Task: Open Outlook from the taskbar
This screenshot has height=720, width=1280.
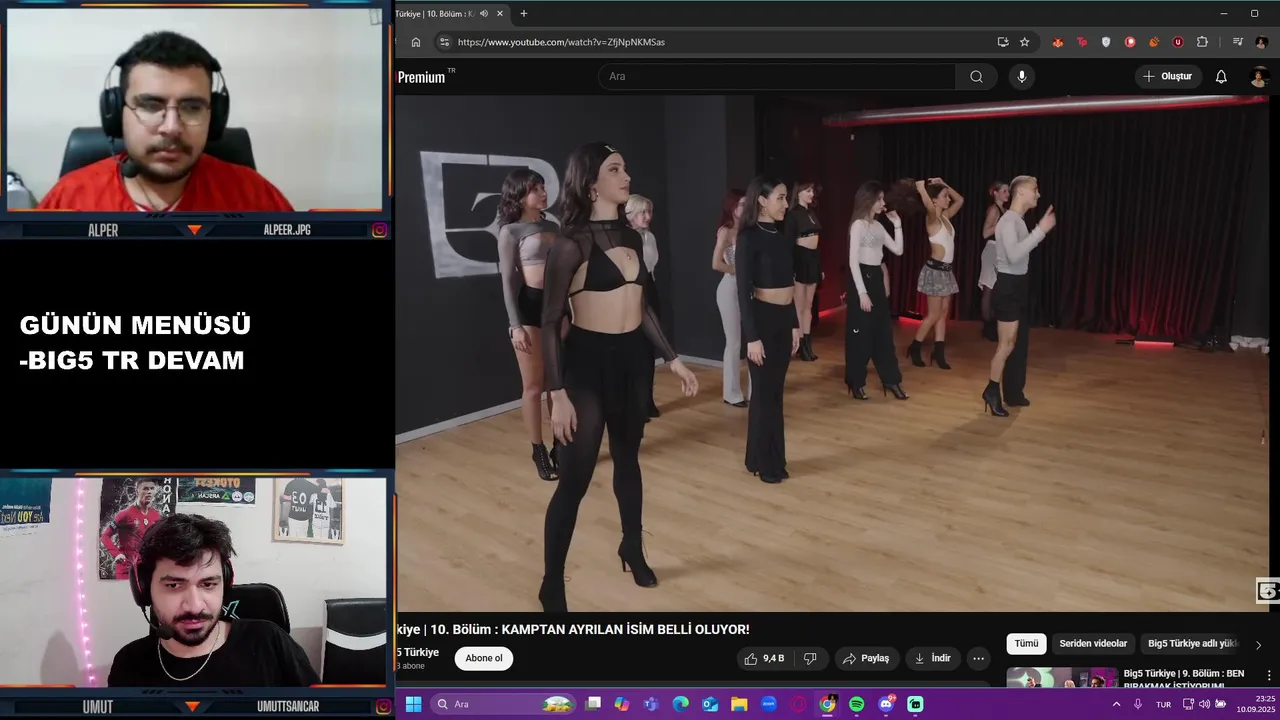Action: [x=710, y=704]
